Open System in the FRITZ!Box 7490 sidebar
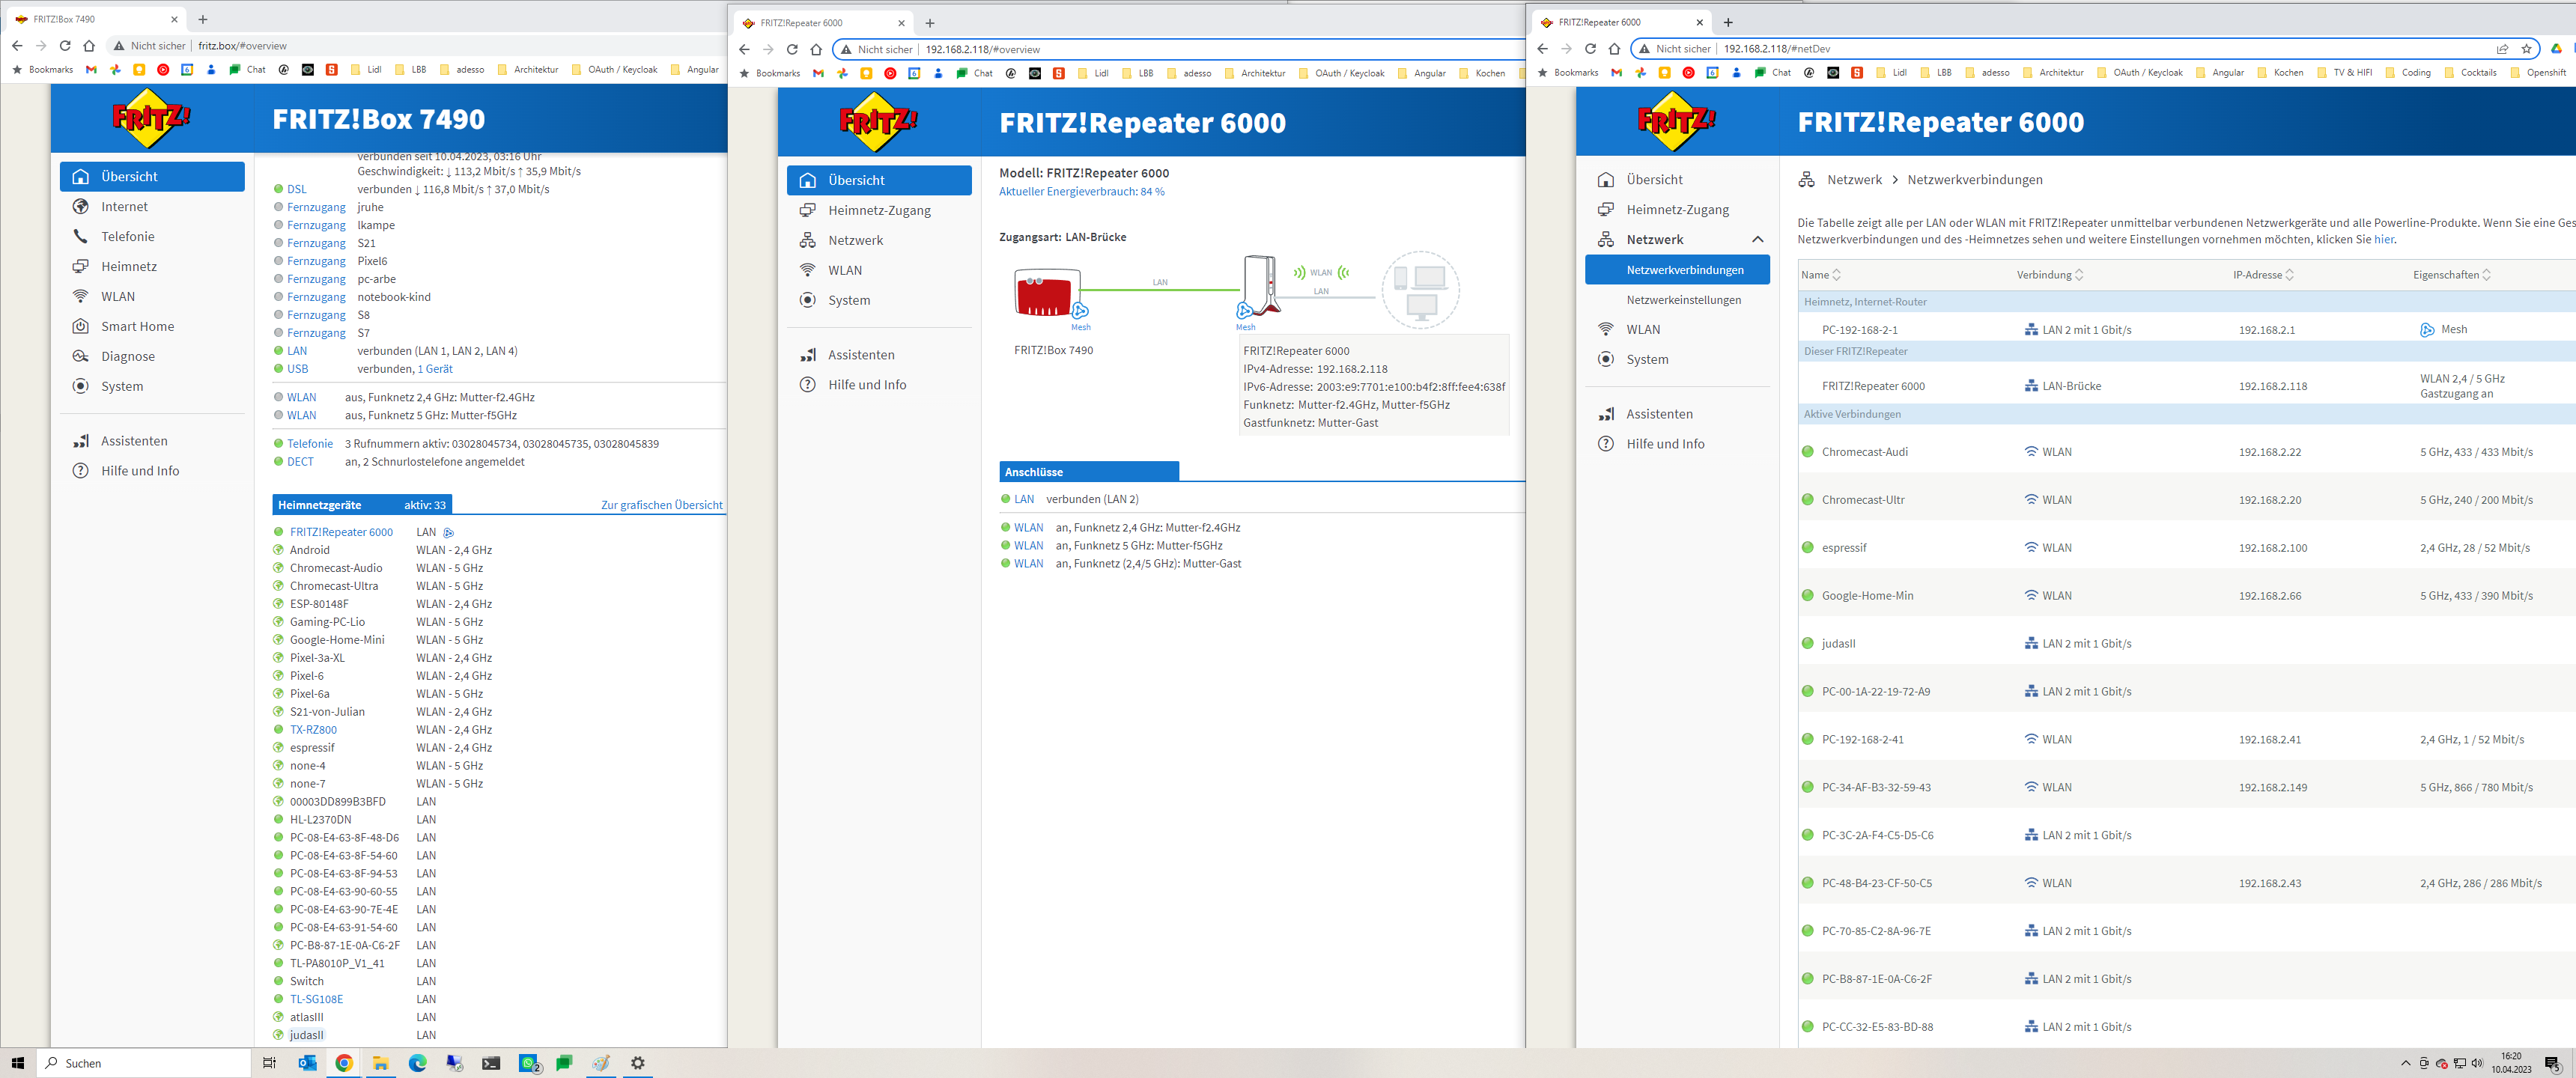 coord(152,387)
